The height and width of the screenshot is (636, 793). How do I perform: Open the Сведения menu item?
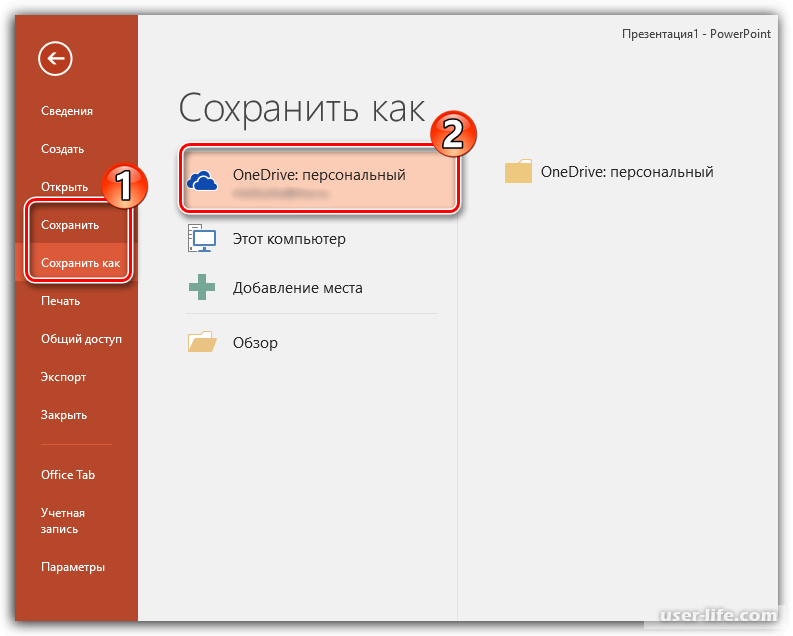click(67, 111)
